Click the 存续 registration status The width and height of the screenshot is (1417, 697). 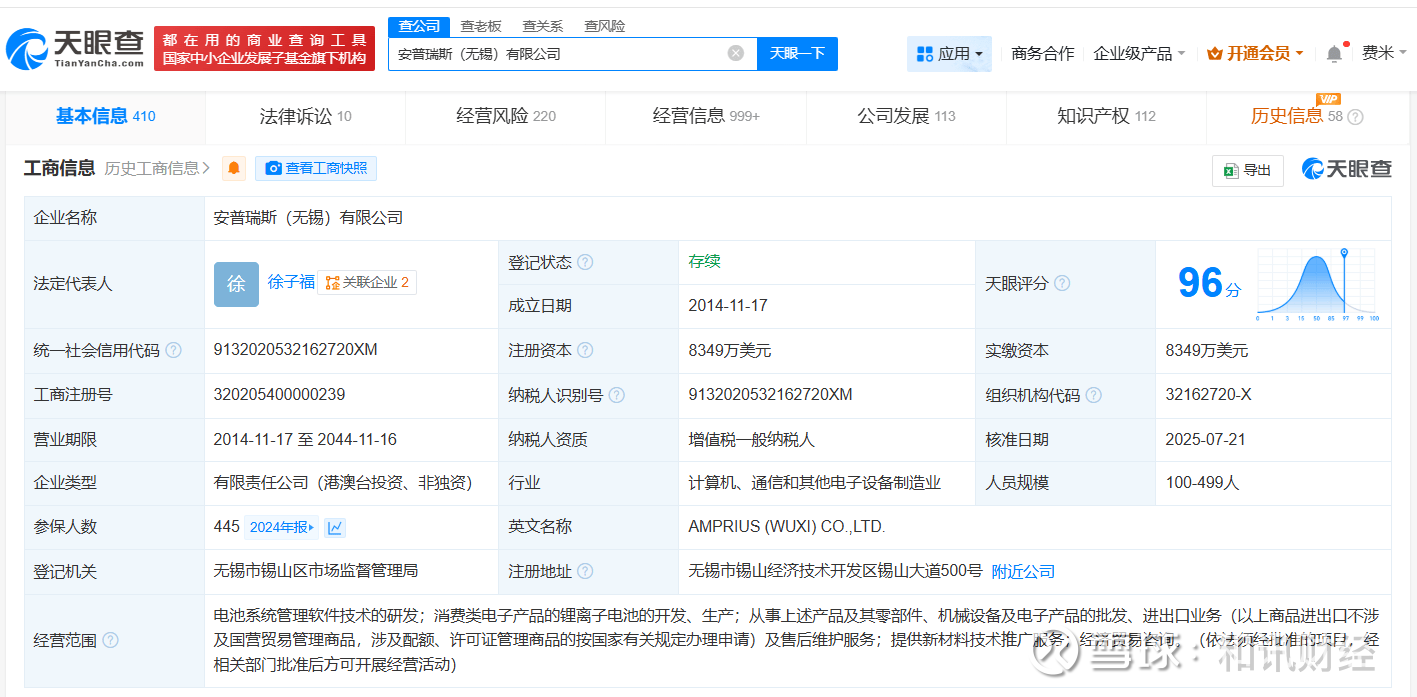click(x=704, y=262)
